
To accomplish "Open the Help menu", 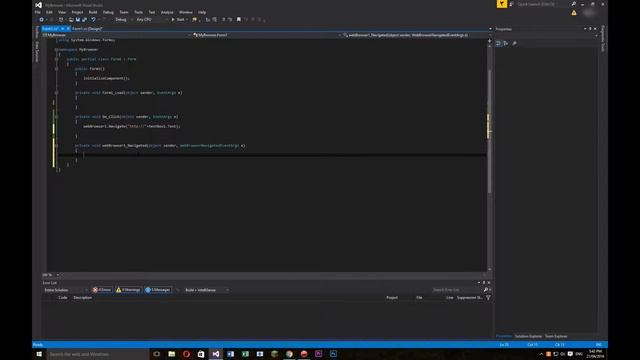I will click(202, 12).
